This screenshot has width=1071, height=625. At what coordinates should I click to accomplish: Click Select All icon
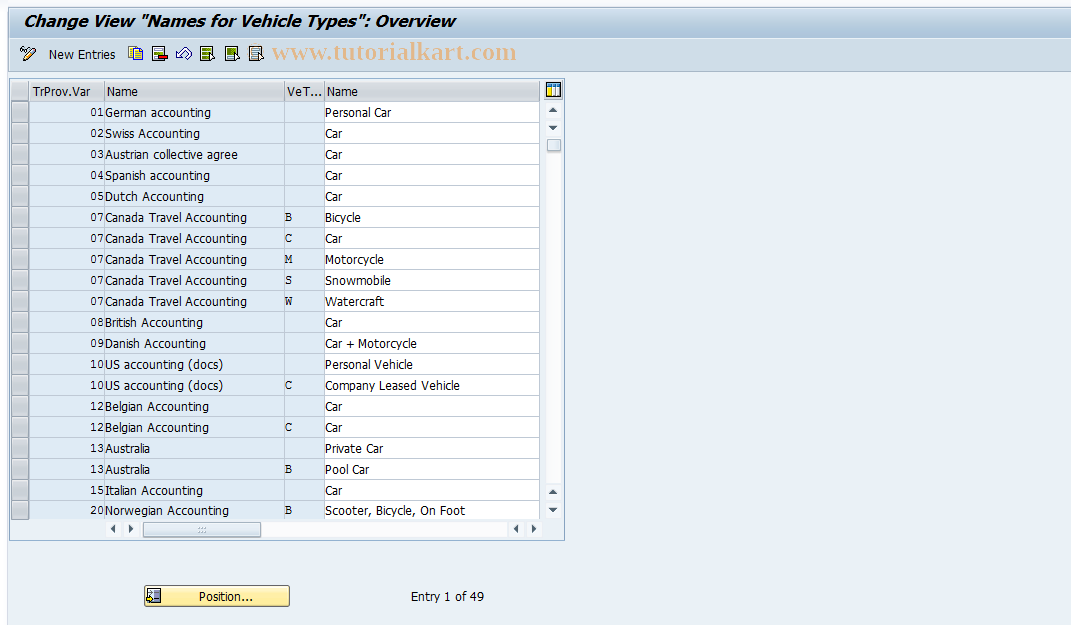(x=208, y=54)
